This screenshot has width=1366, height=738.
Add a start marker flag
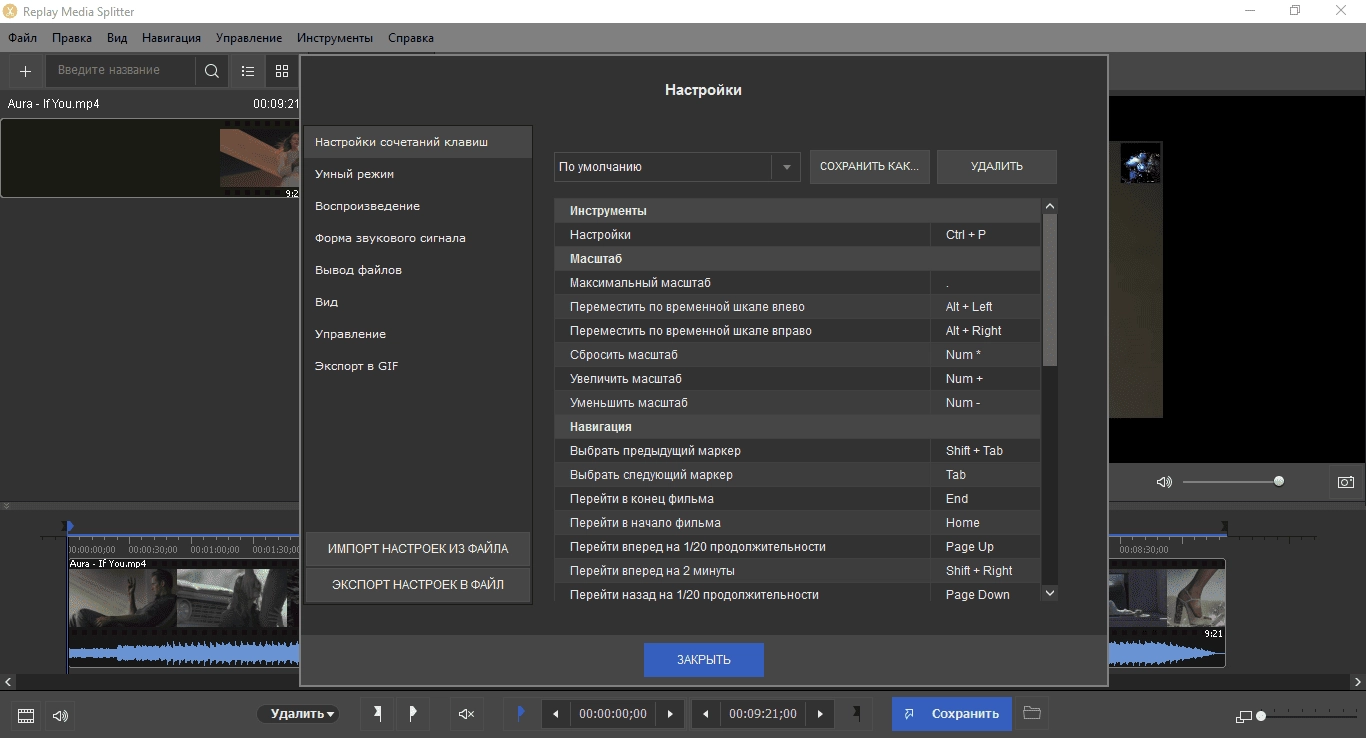(377, 714)
